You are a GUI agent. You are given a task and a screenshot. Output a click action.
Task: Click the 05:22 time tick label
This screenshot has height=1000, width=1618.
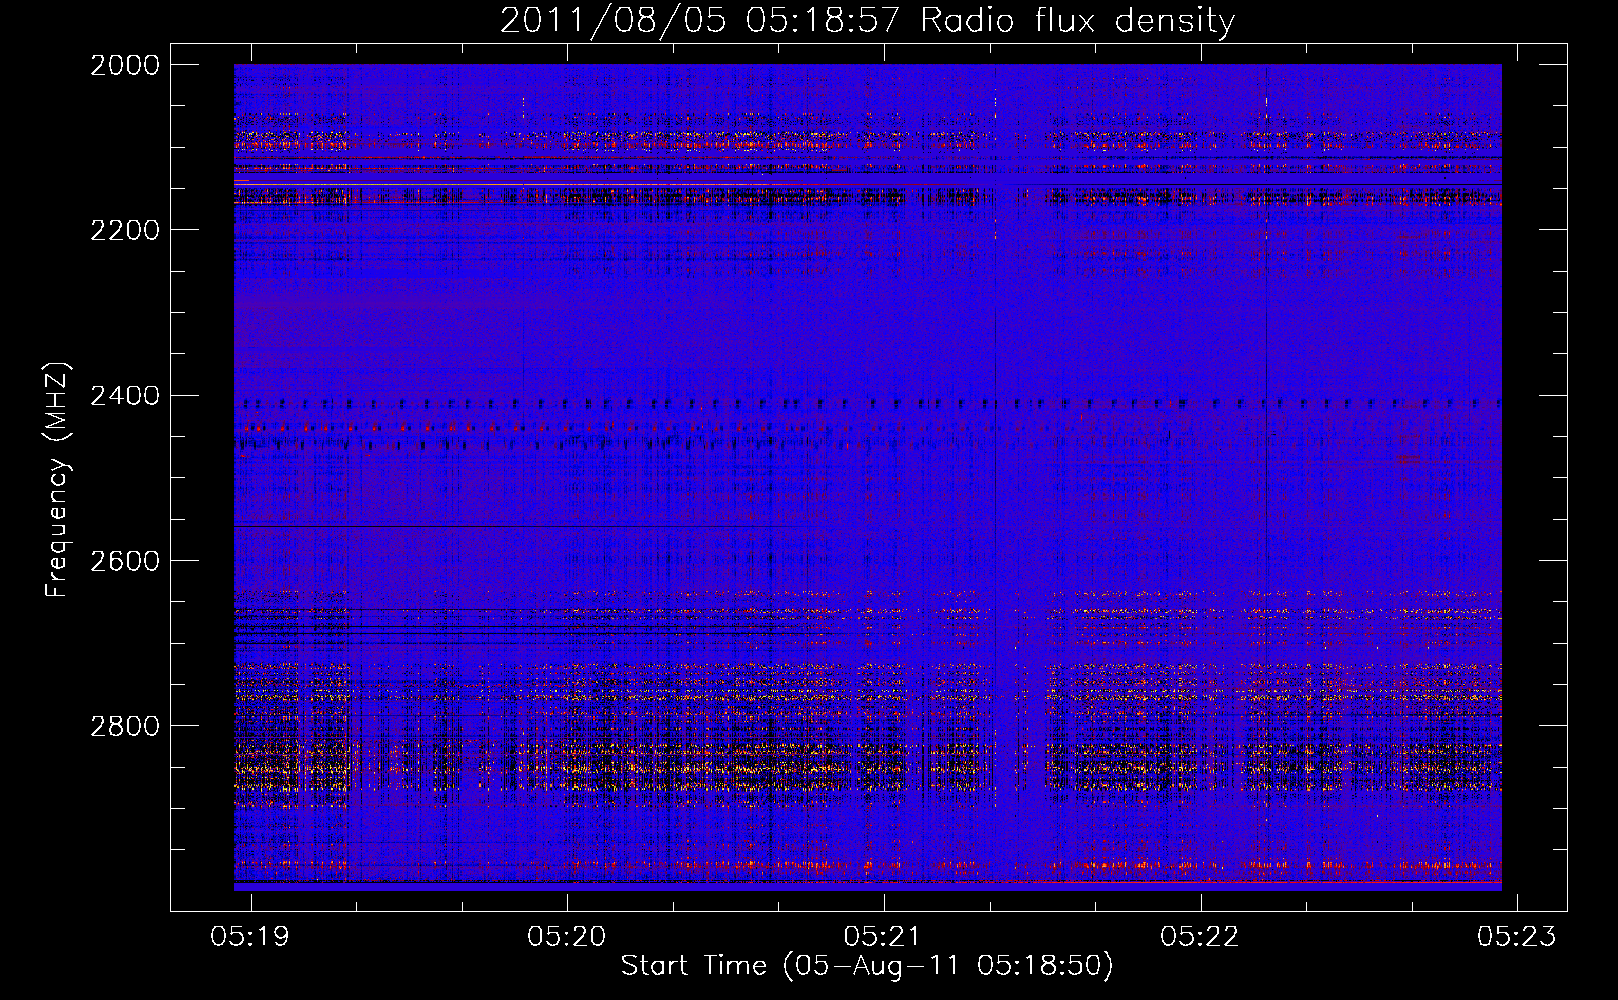pyautogui.click(x=1200, y=936)
